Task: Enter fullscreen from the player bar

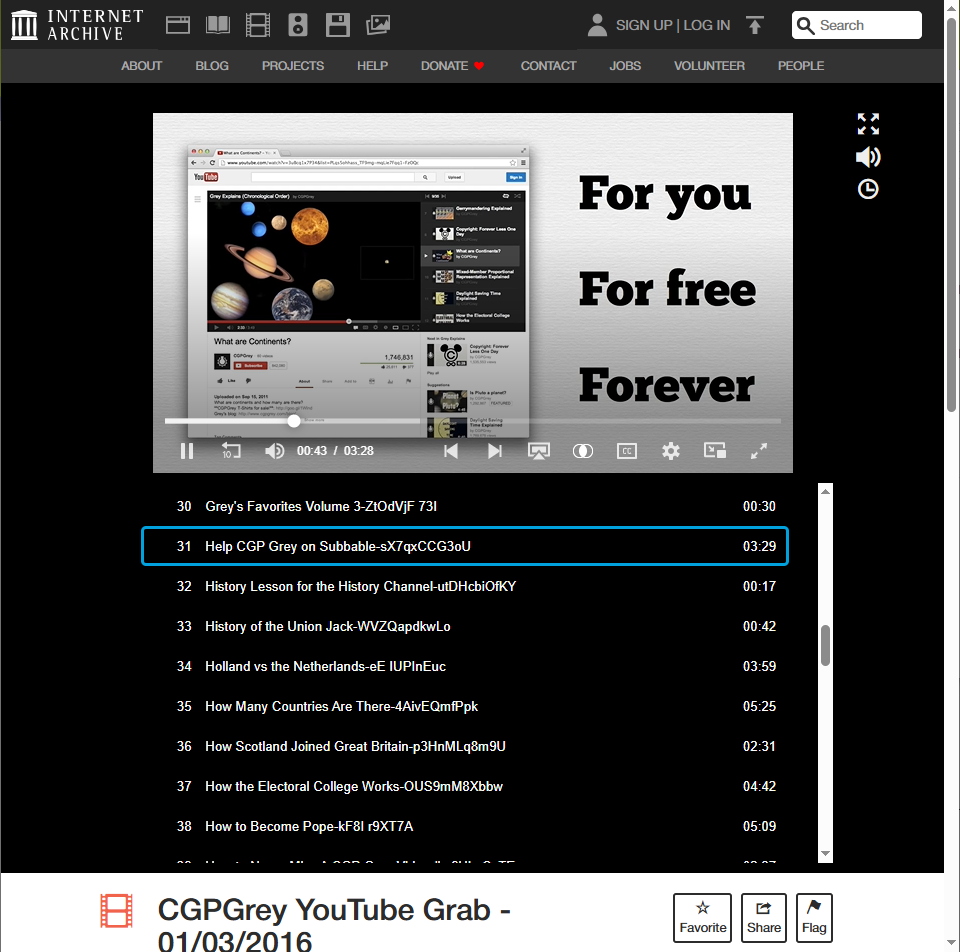Action: tap(759, 451)
